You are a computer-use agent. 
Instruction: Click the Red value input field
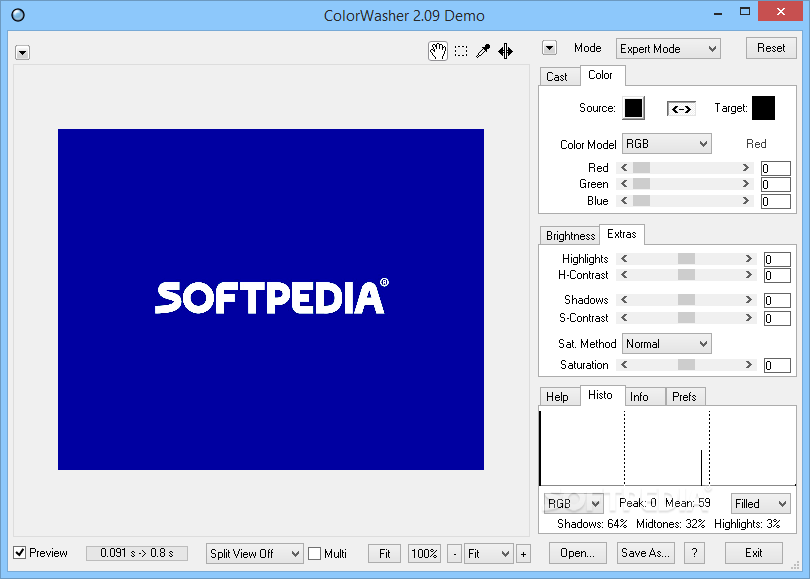(776, 168)
